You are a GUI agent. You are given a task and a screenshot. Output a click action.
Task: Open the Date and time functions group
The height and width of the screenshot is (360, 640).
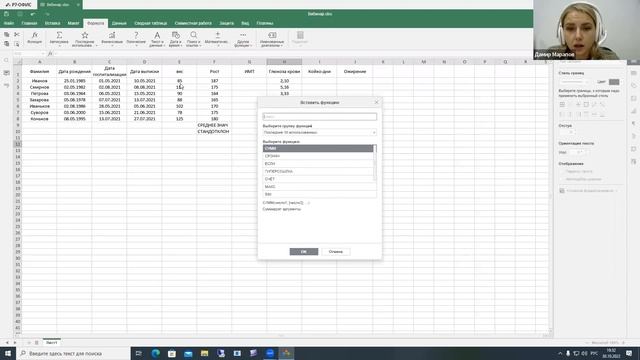point(176,39)
